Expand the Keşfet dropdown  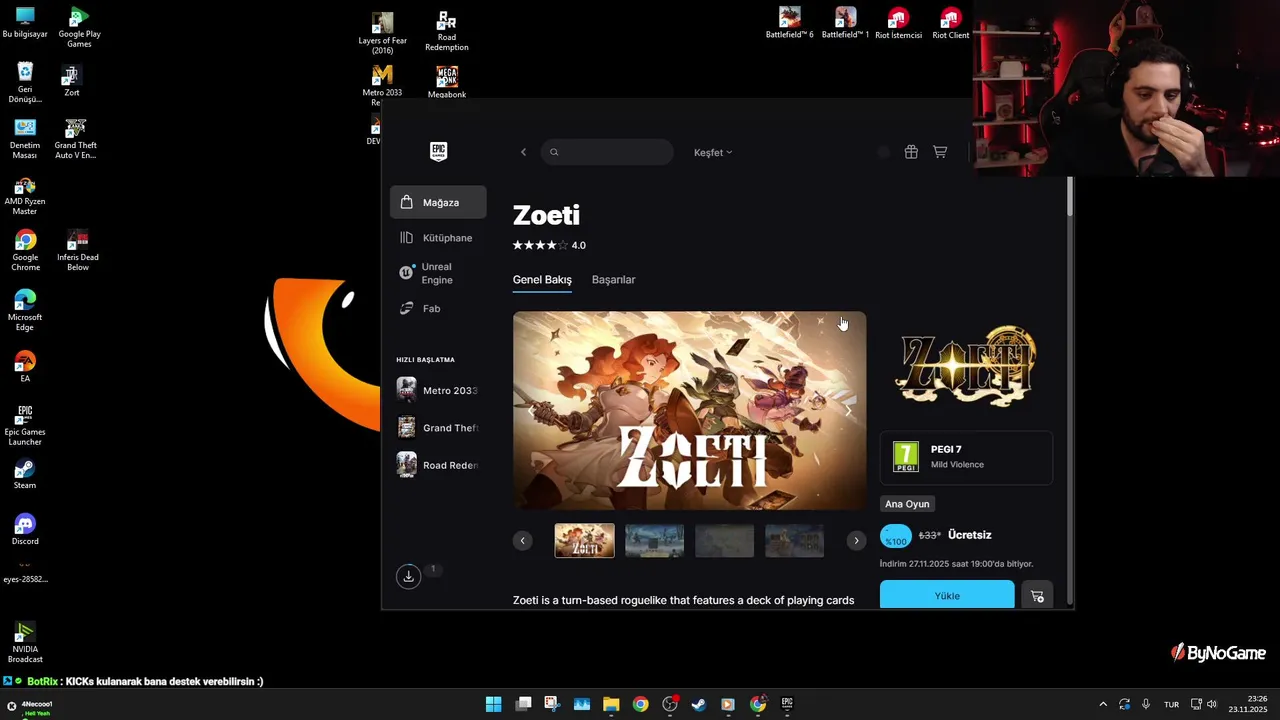[x=713, y=152]
